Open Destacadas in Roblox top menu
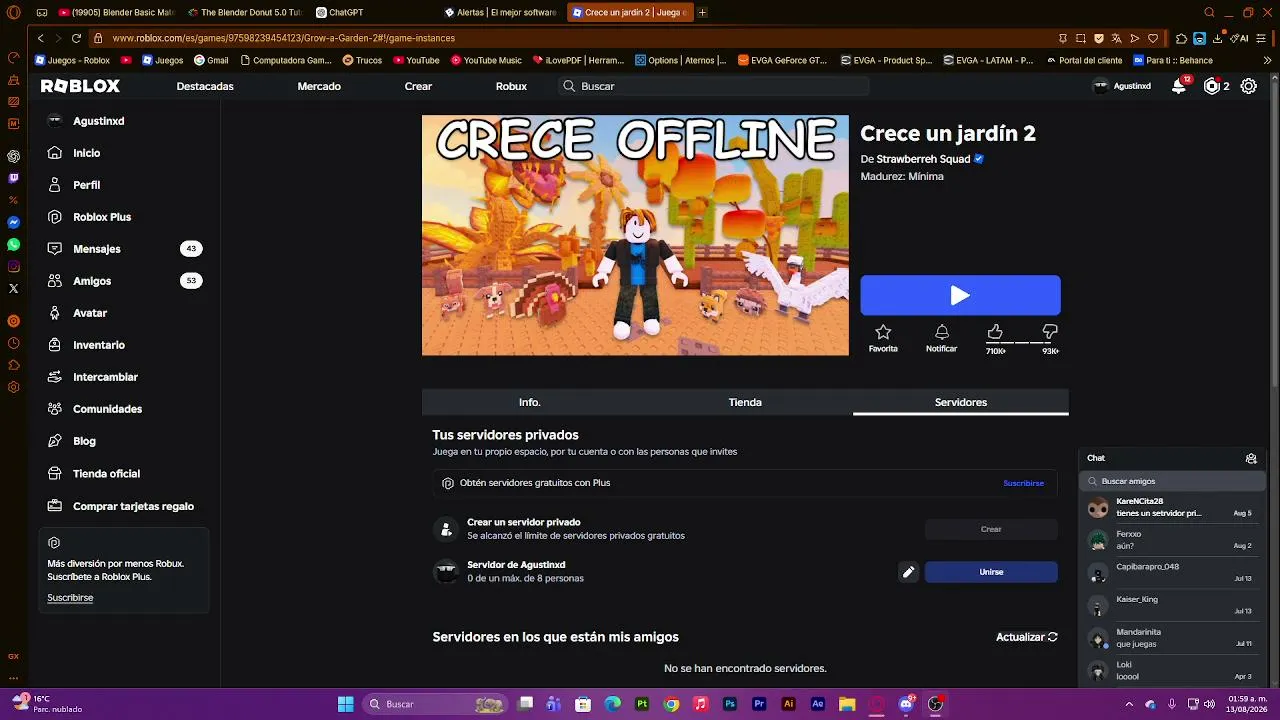 click(x=205, y=86)
